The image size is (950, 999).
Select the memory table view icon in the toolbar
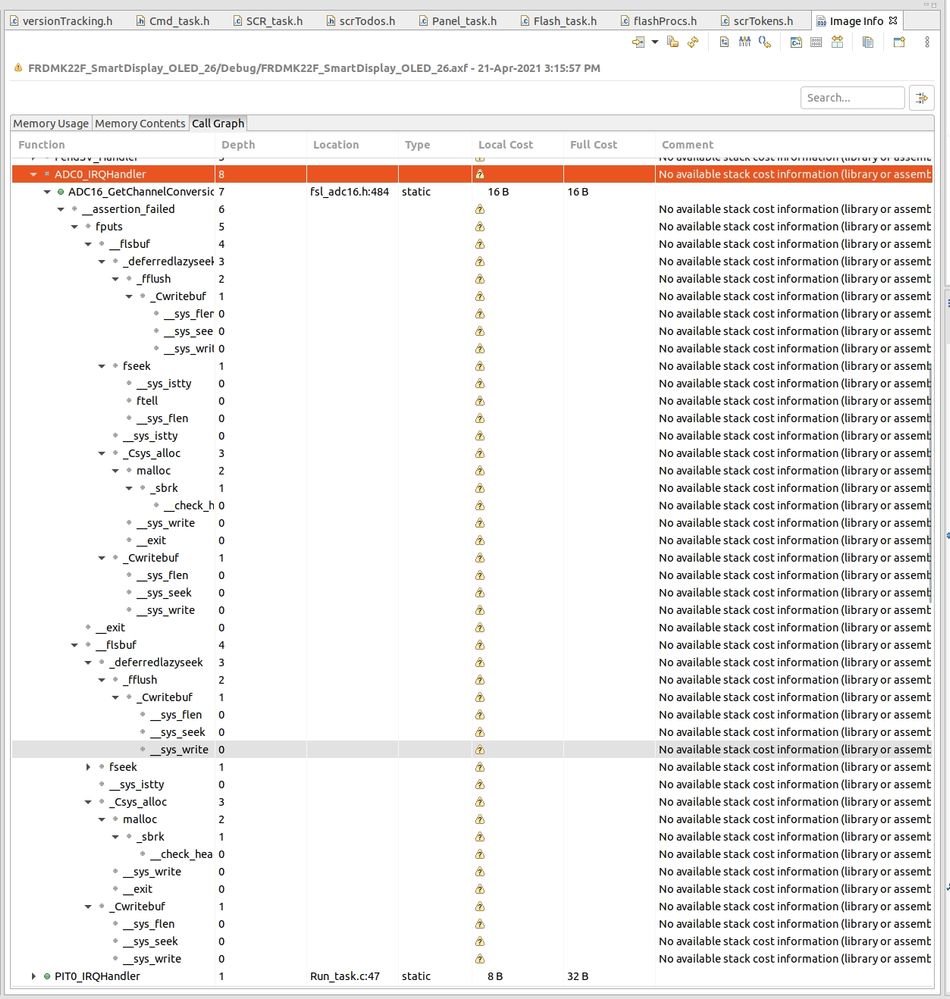pyautogui.click(x=816, y=43)
